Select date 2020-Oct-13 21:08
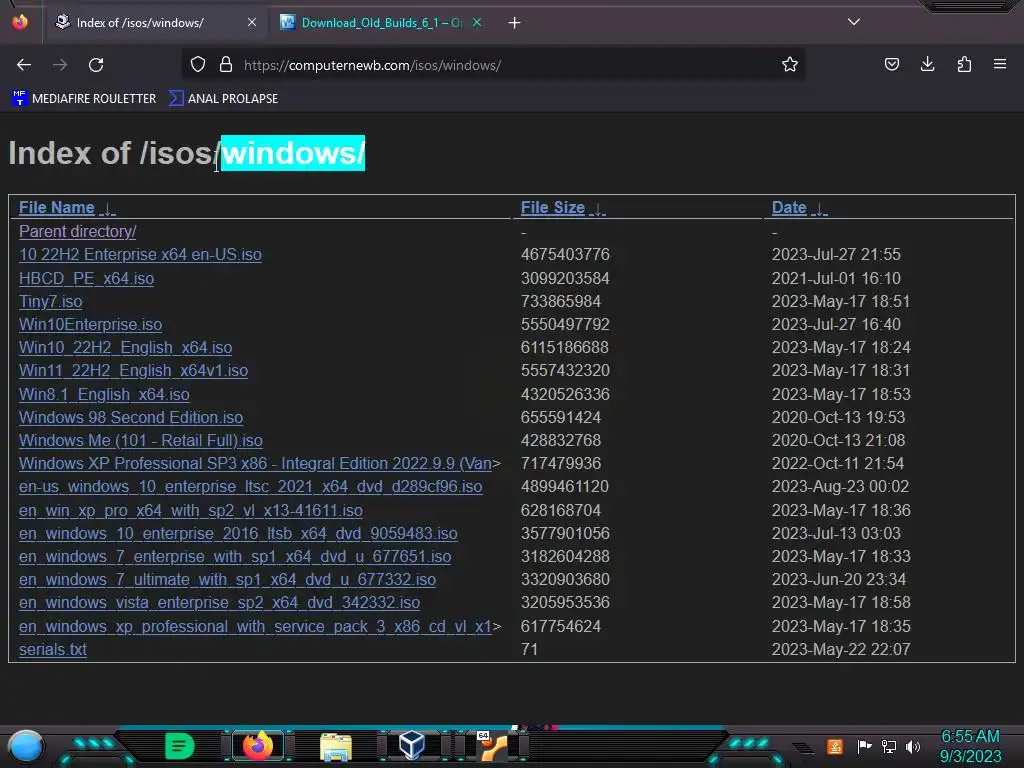The image size is (1024, 768). pos(838,441)
